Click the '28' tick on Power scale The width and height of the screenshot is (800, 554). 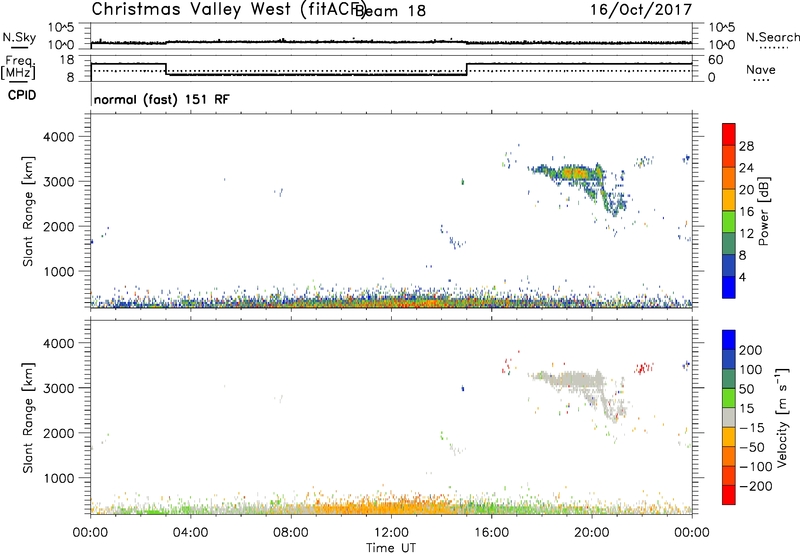[x=746, y=146]
